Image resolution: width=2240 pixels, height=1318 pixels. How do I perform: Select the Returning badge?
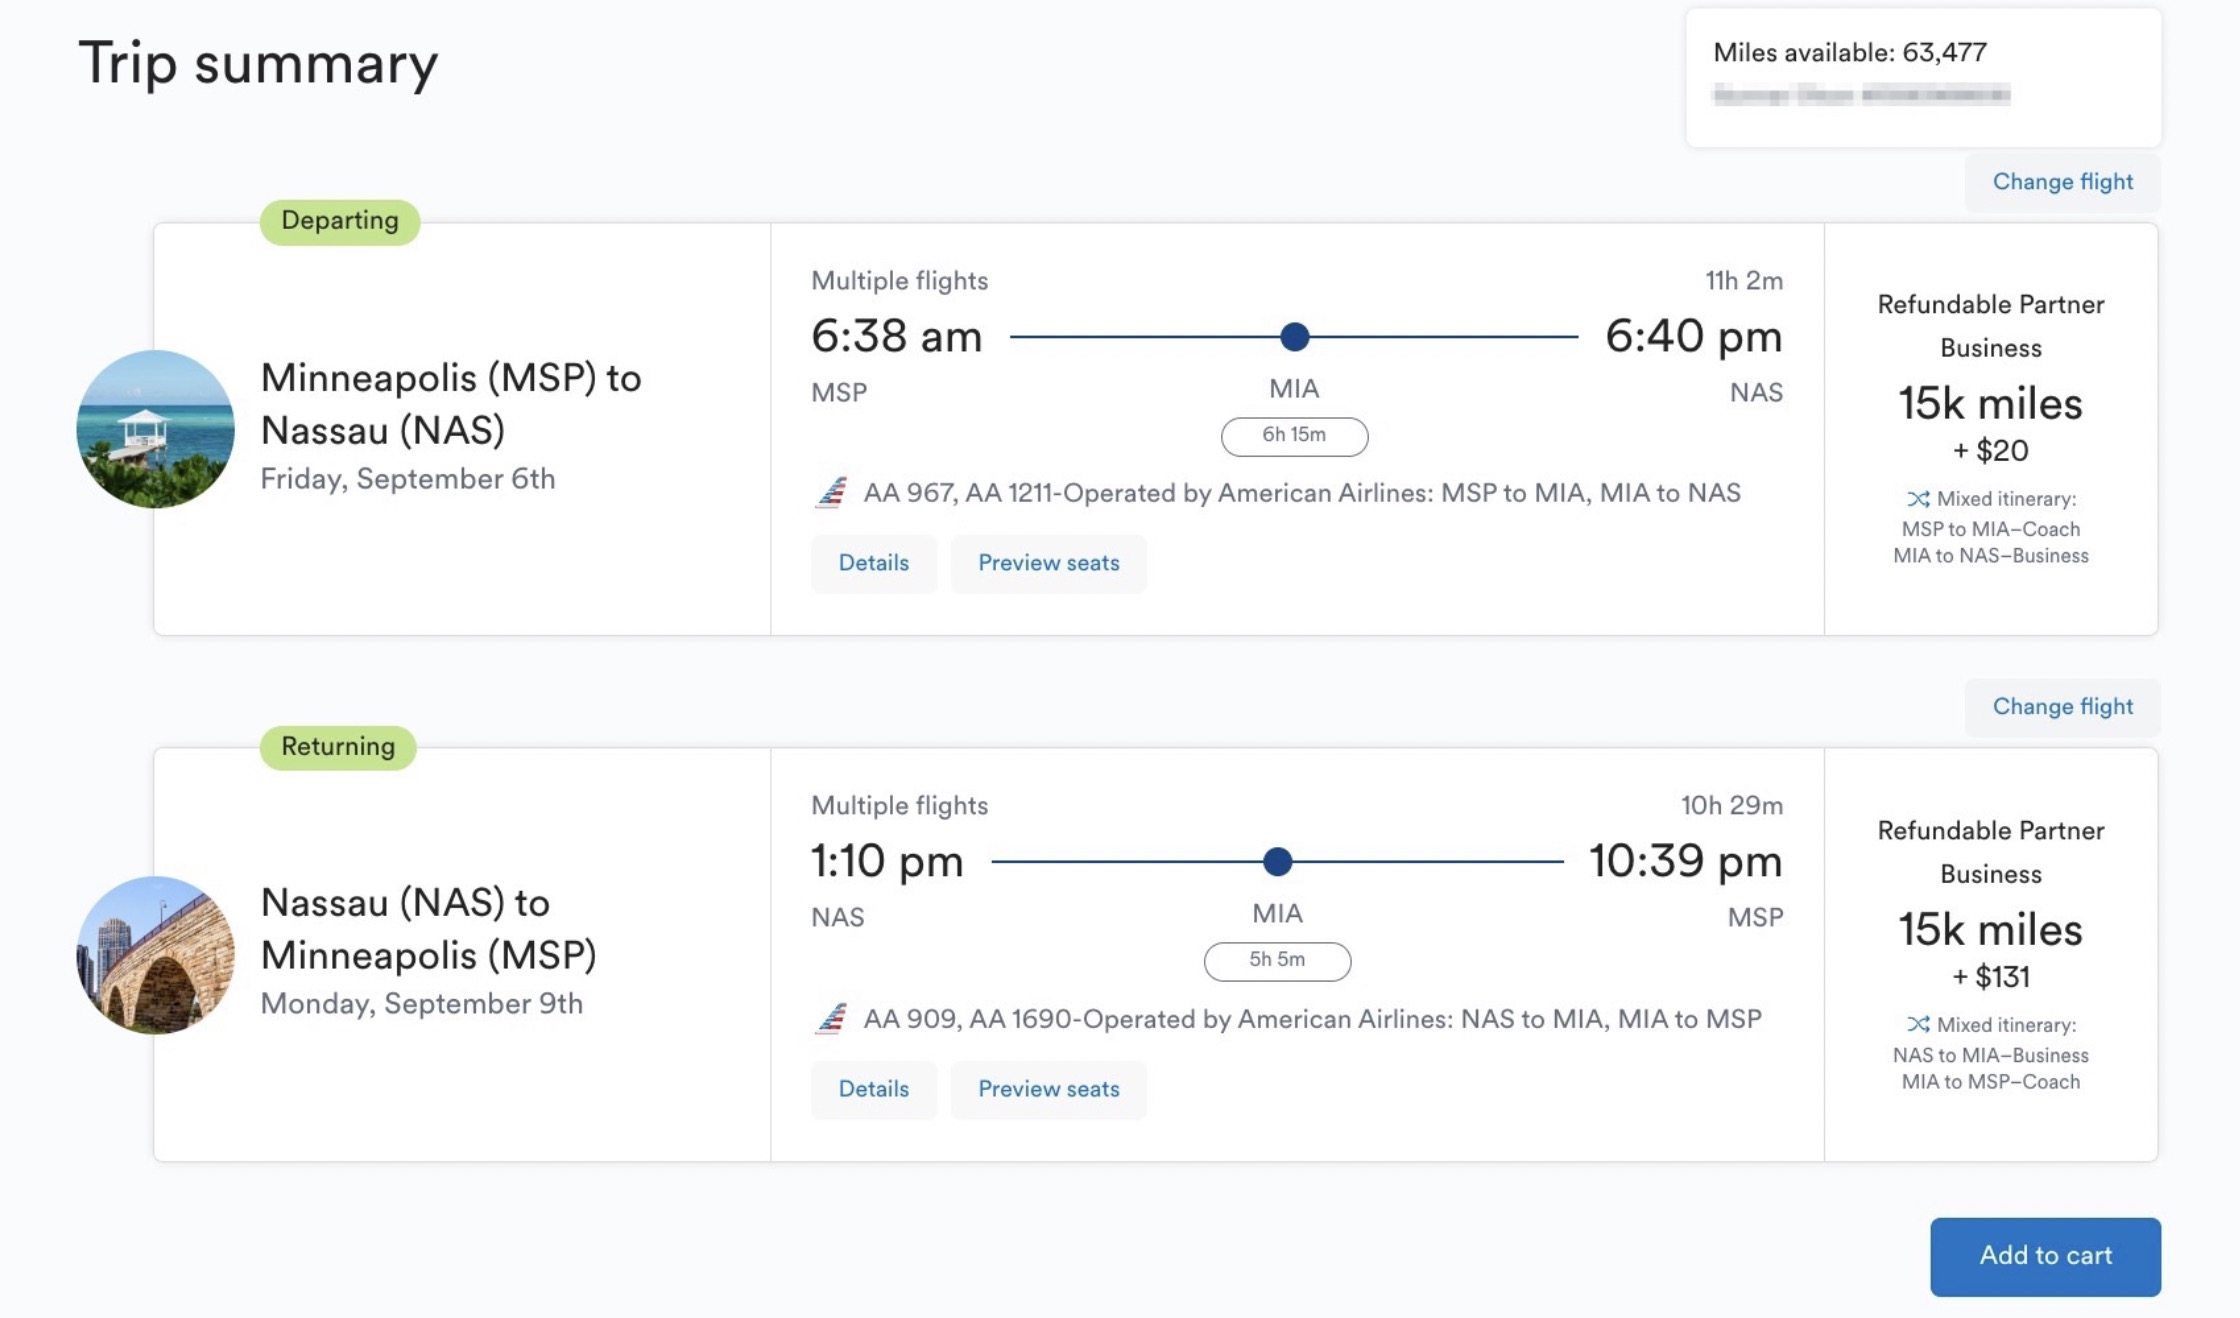(337, 746)
